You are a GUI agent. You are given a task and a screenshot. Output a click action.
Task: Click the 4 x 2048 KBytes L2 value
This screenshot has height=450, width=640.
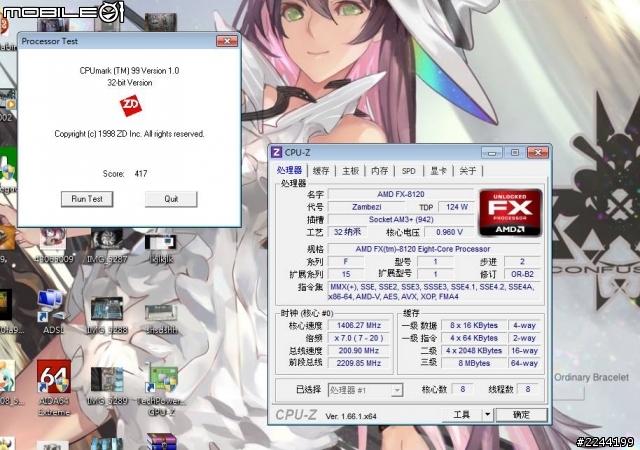tap(473, 351)
